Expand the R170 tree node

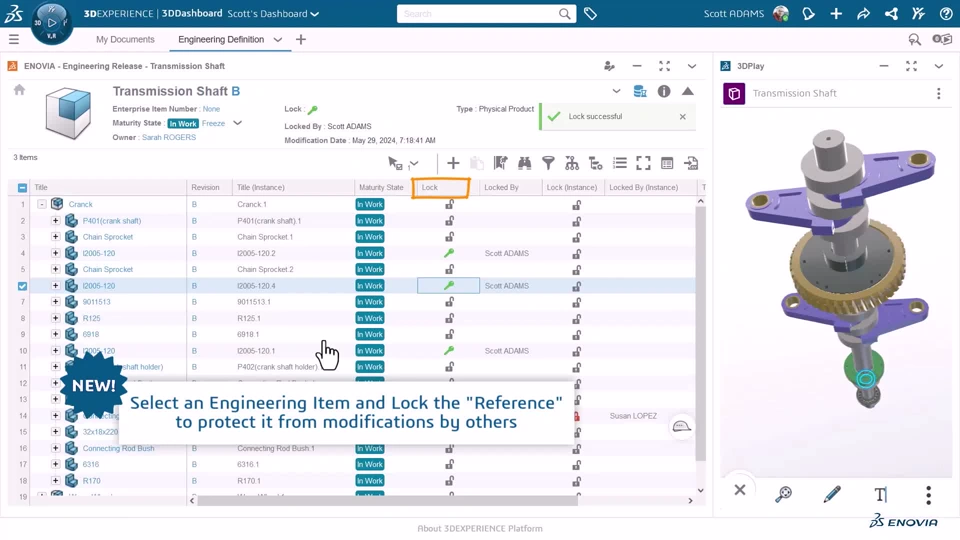(55, 481)
